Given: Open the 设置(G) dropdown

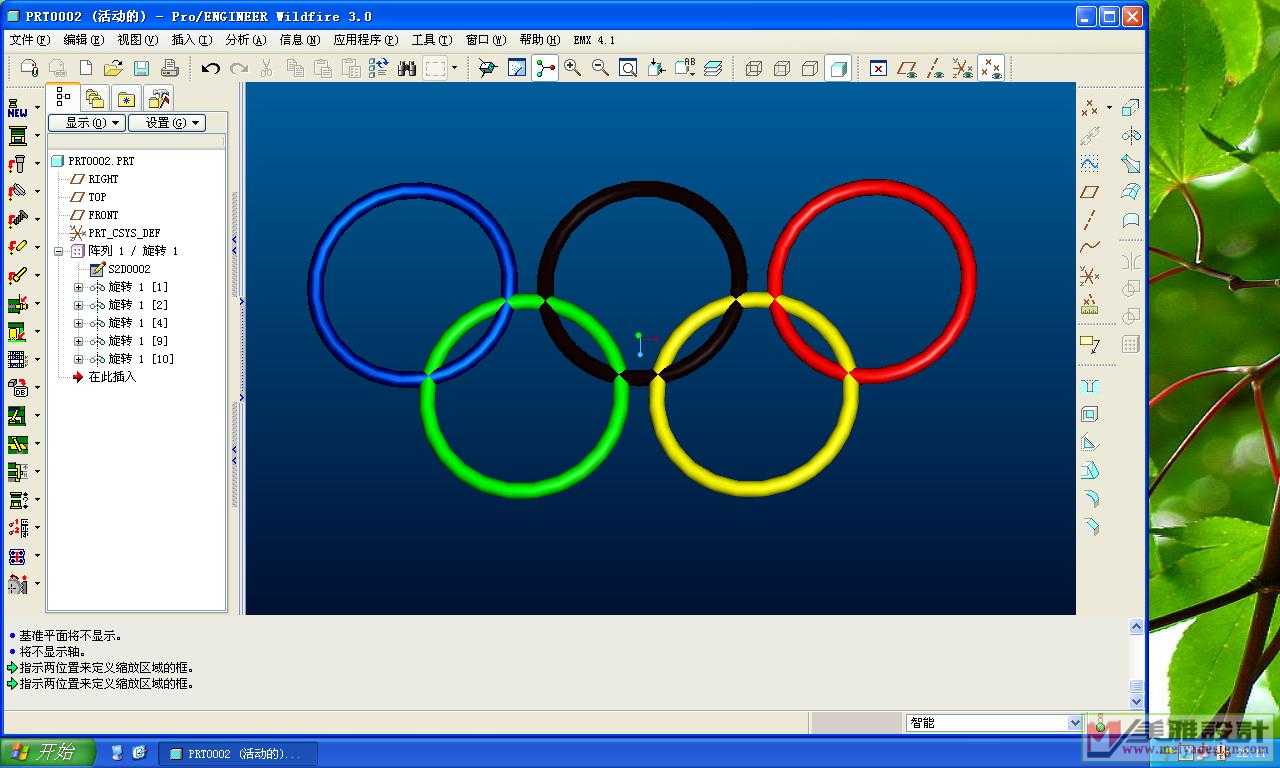Looking at the screenshot, I should click(166, 123).
